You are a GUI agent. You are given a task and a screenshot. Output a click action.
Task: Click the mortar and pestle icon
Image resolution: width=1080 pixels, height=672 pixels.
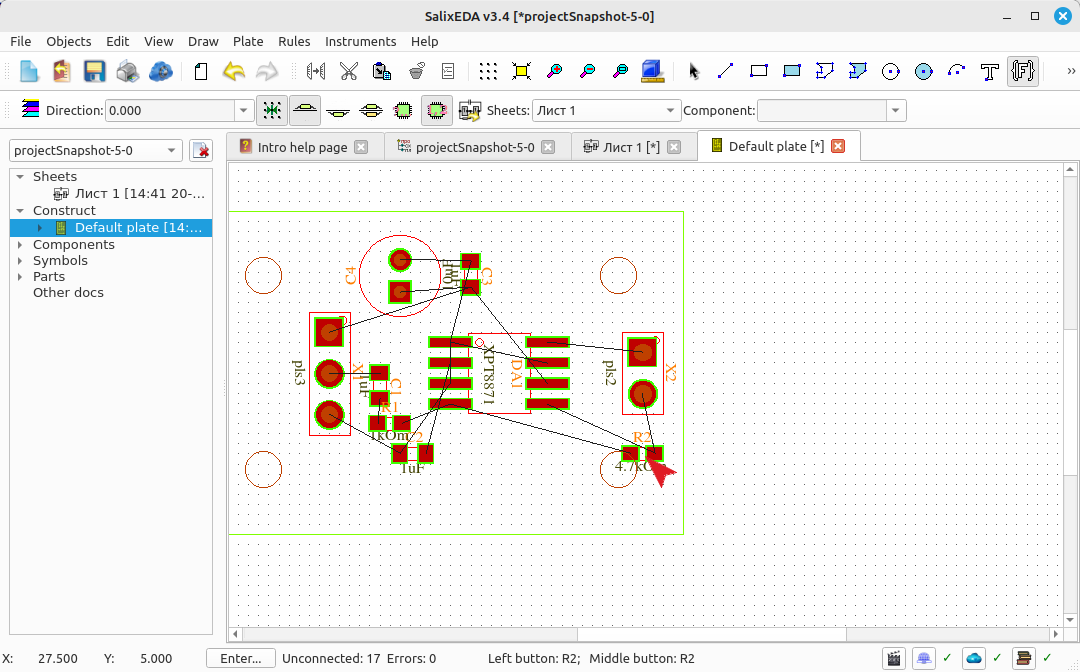click(415, 71)
